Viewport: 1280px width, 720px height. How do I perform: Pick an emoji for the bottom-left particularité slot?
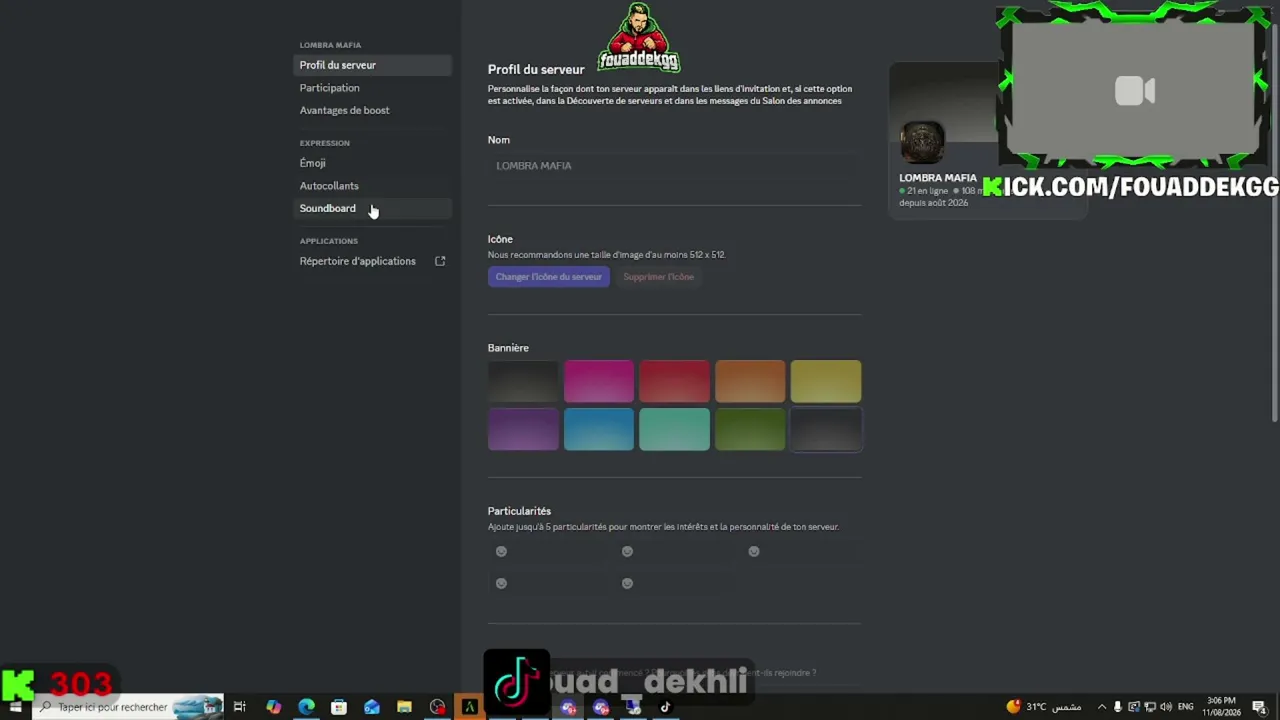point(501,583)
